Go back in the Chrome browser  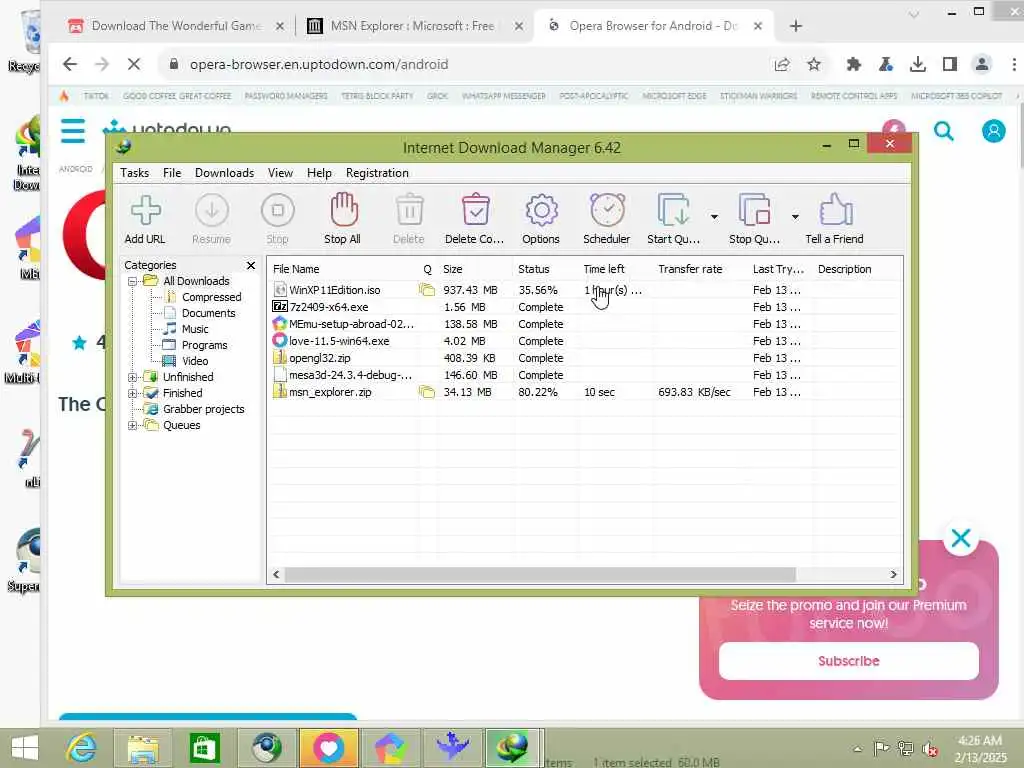click(70, 64)
